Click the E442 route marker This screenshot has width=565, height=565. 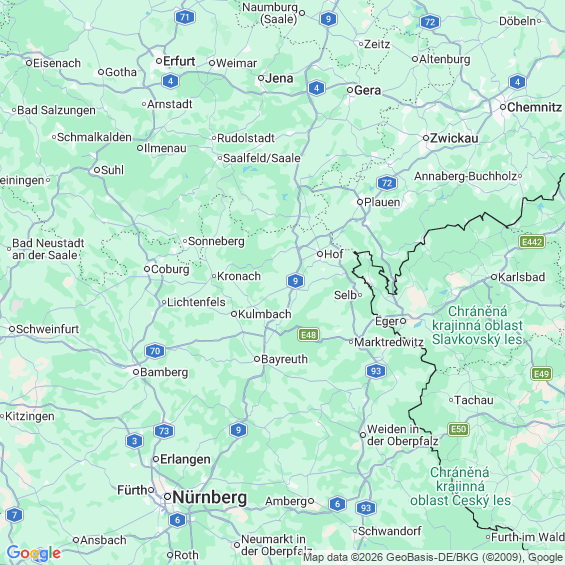[532, 242]
